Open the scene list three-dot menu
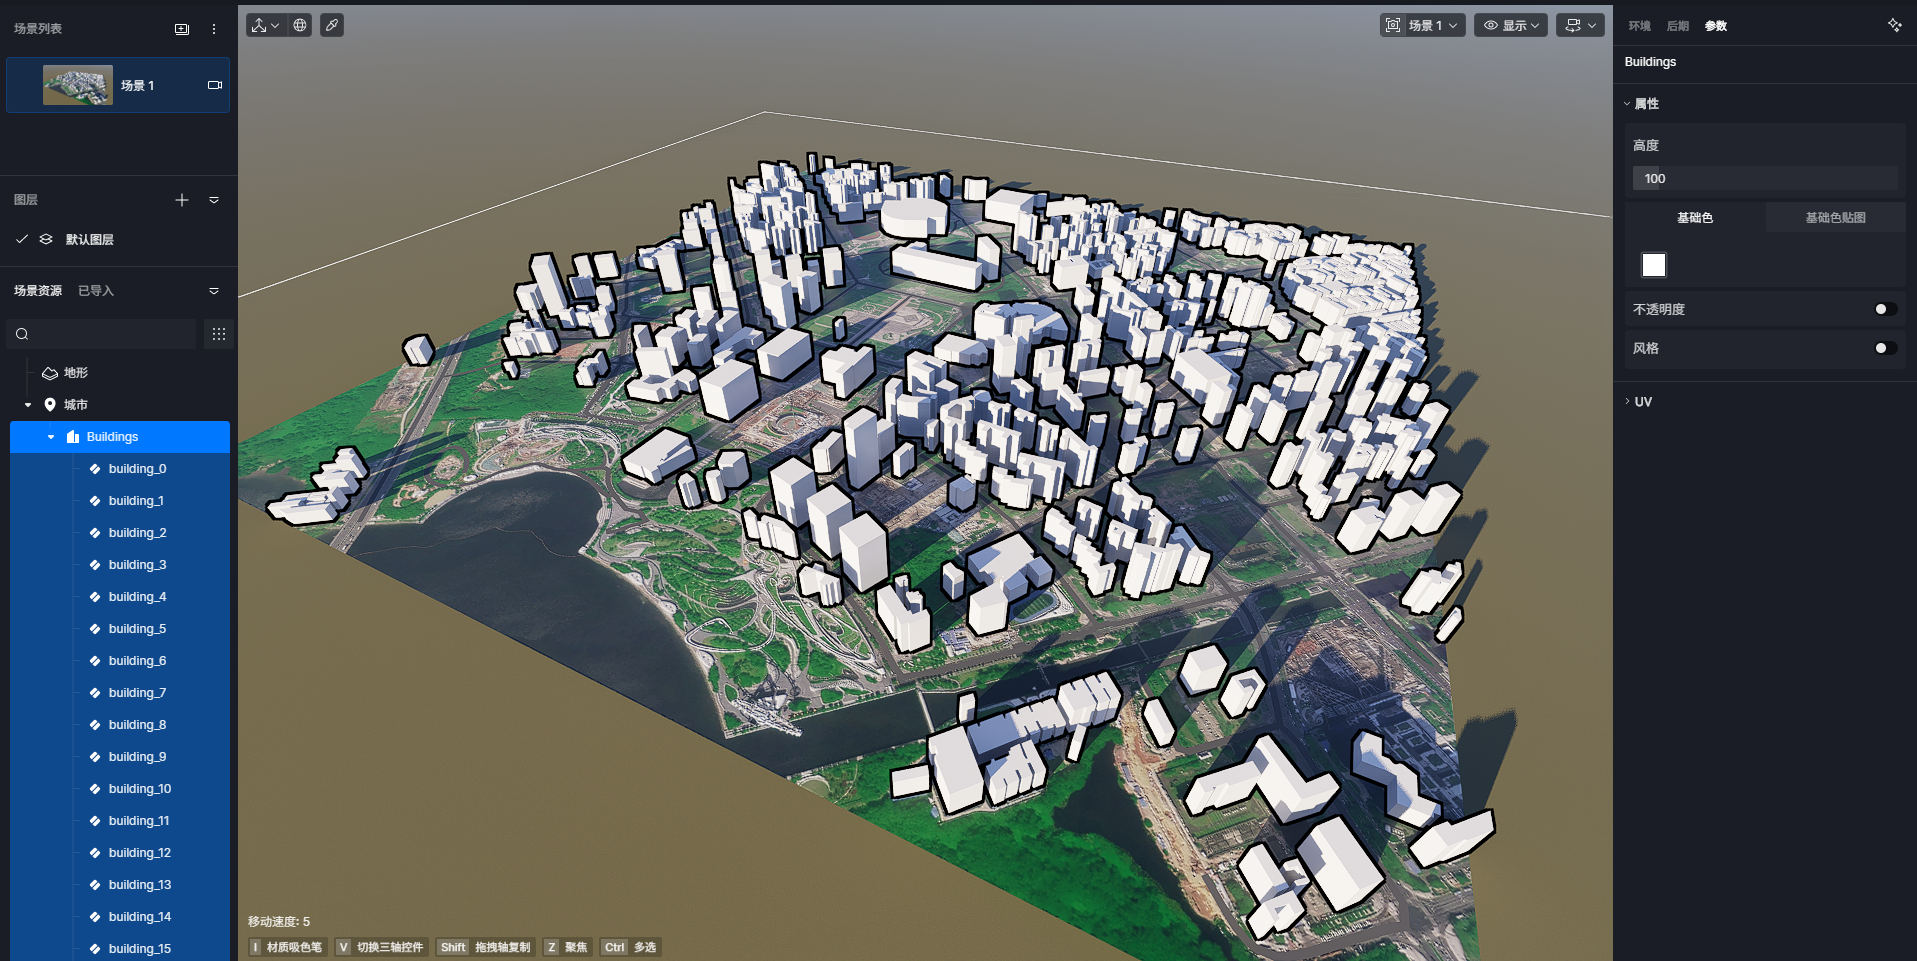This screenshot has height=961, width=1917. click(214, 29)
